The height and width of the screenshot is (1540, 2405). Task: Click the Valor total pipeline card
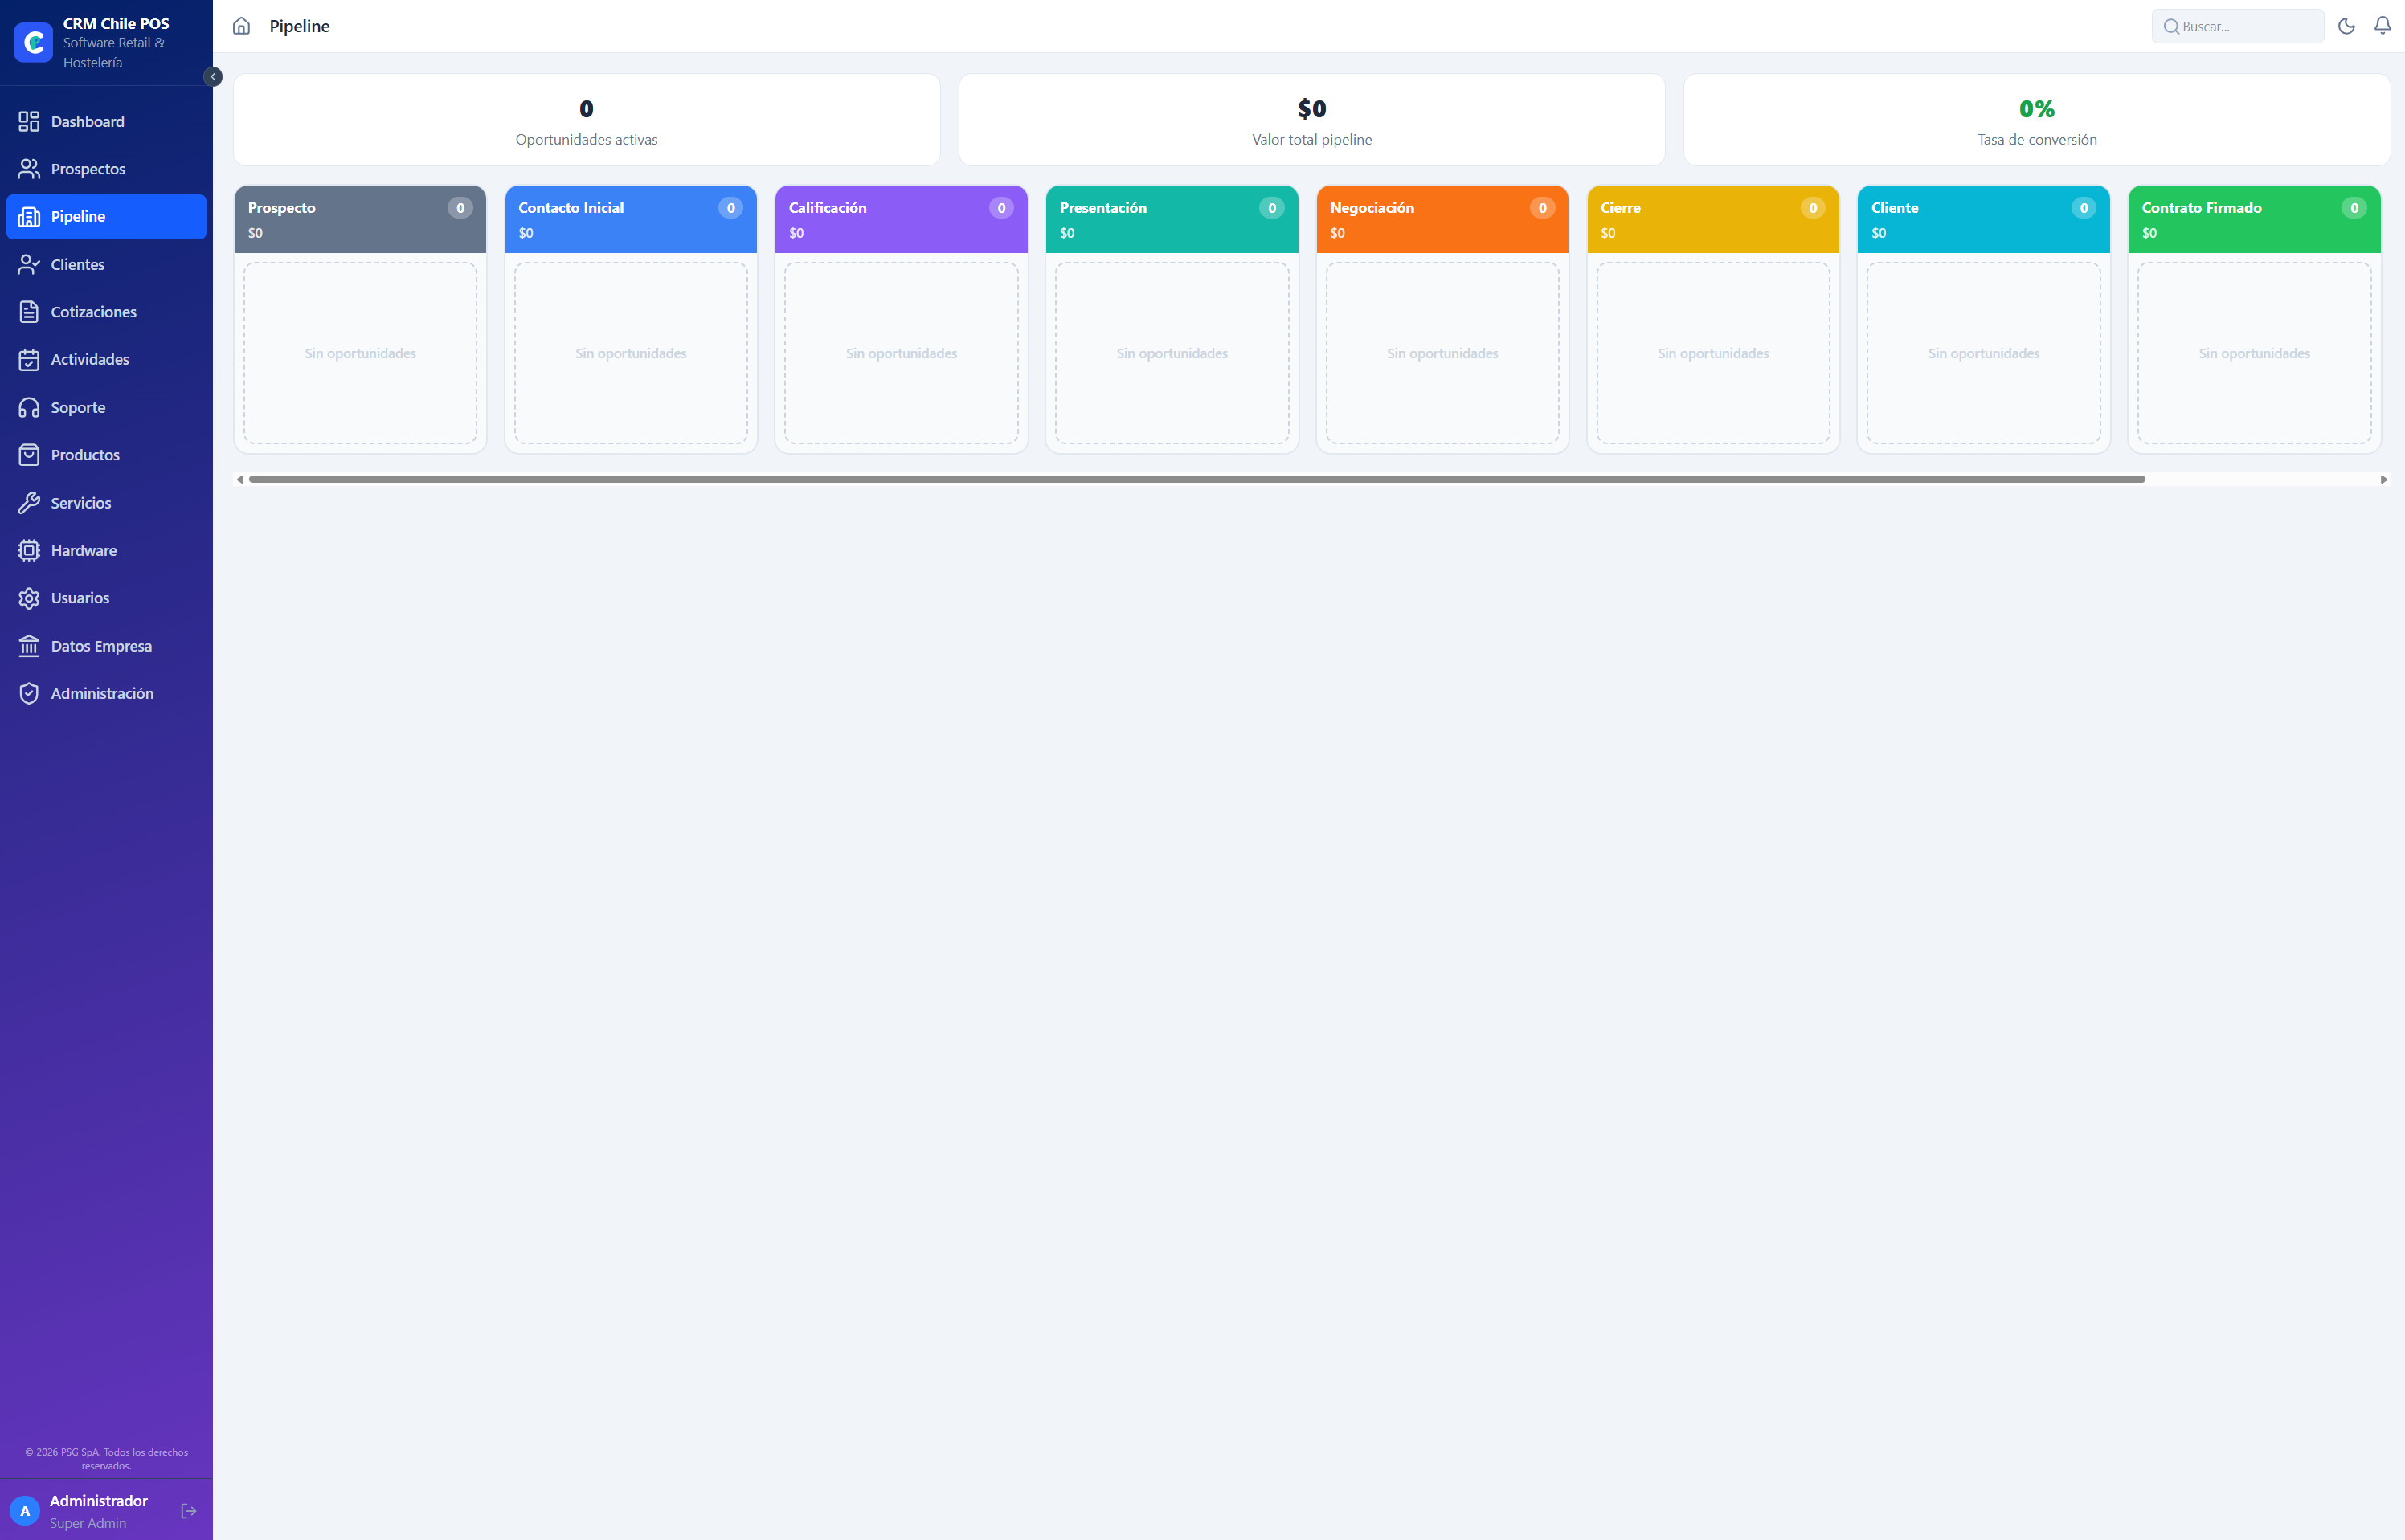coord(1312,120)
